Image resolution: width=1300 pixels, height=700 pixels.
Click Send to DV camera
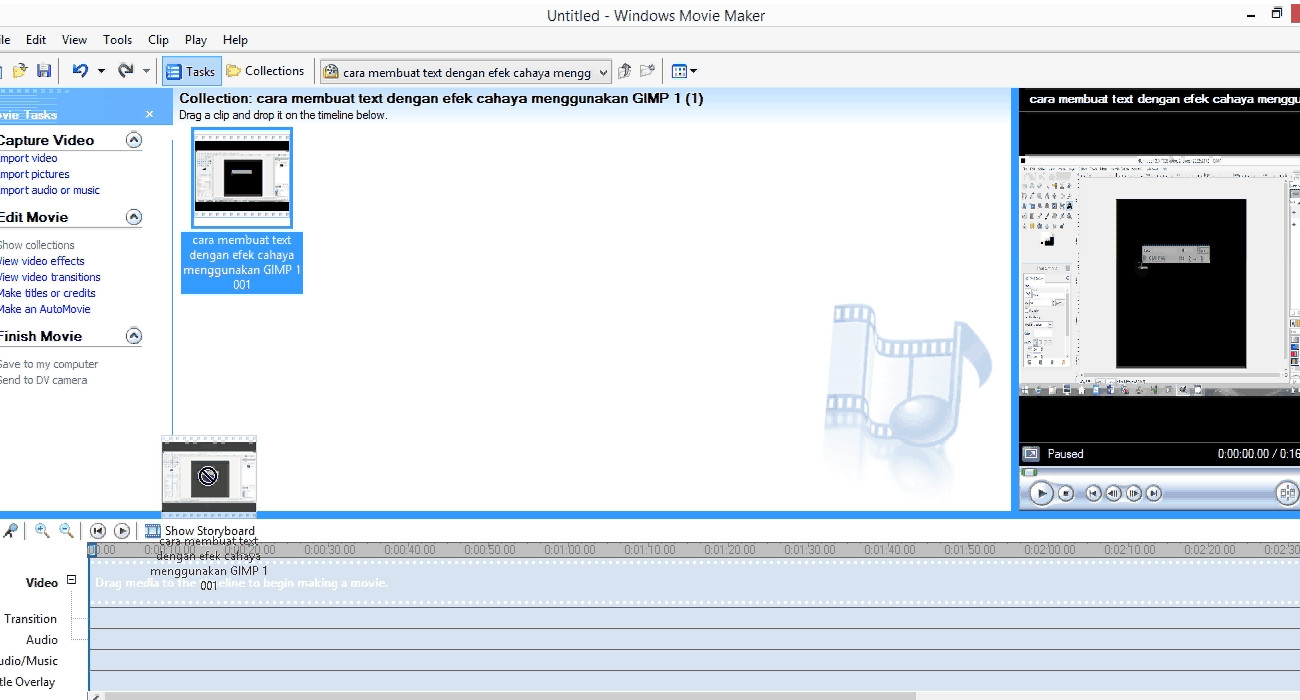(x=43, y=380)
